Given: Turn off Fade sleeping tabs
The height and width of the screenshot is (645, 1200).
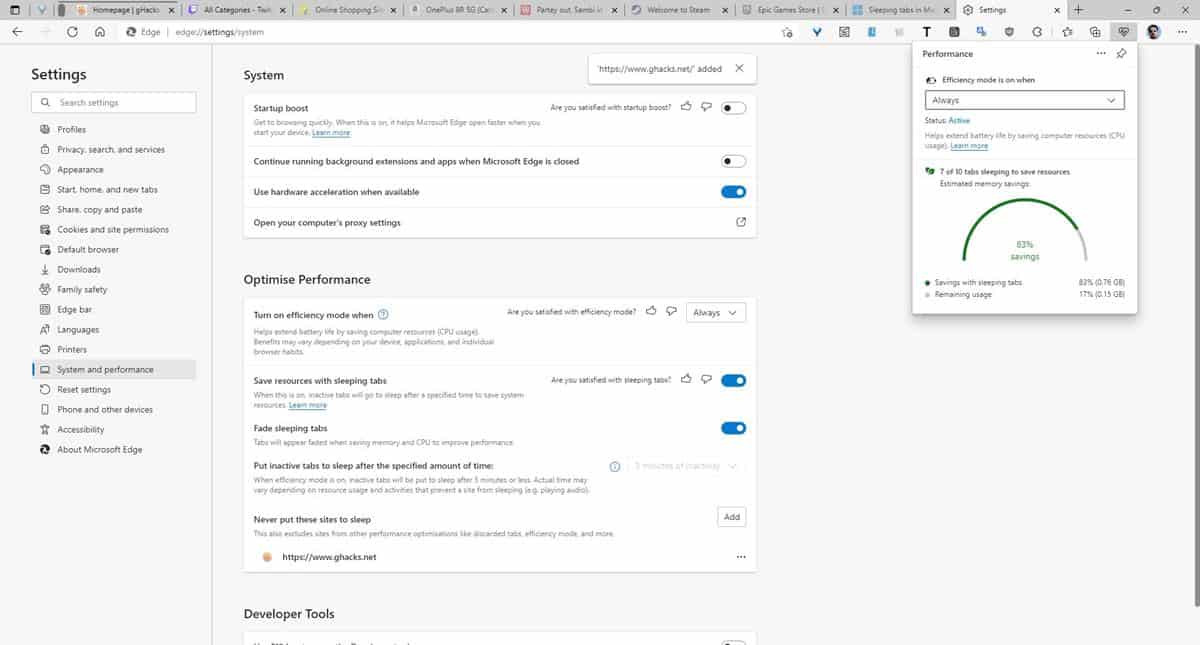Looking at the screenshot, I should [733, 427].
